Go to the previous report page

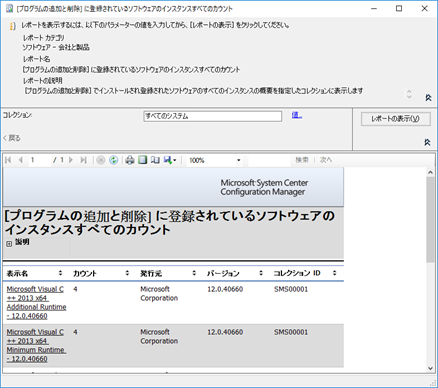(21, 160)
